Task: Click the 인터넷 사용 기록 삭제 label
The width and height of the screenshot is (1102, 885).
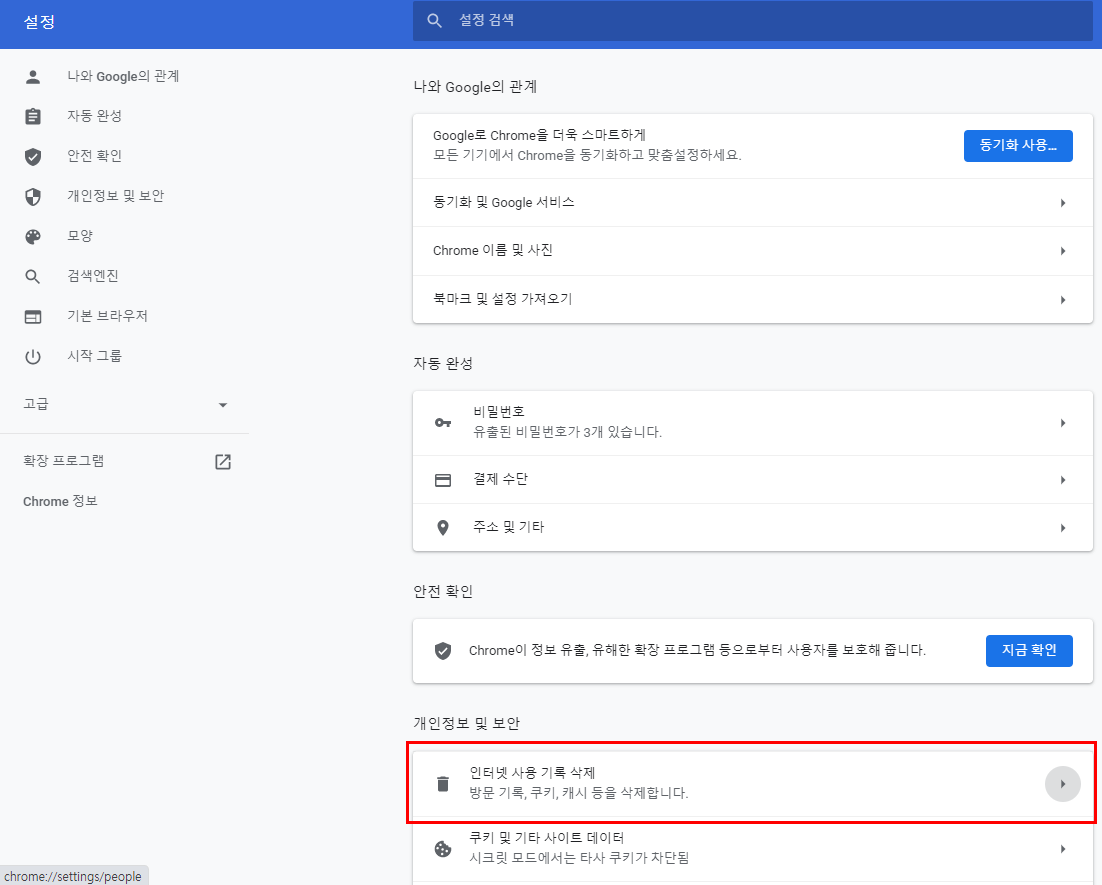Action: point(532,773)
